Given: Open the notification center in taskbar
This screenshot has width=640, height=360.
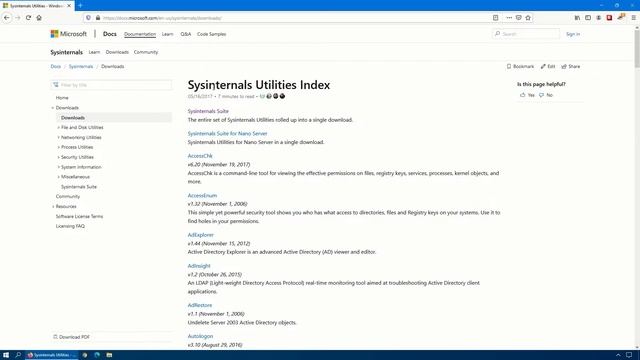Looking at the screenshot, I should click(629, 355).
